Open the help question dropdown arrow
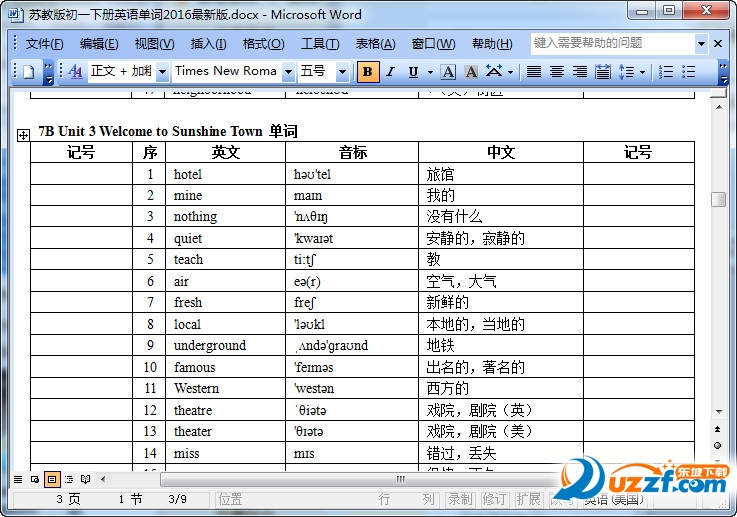This screenshot has height=517, width=737. [701, 44]
